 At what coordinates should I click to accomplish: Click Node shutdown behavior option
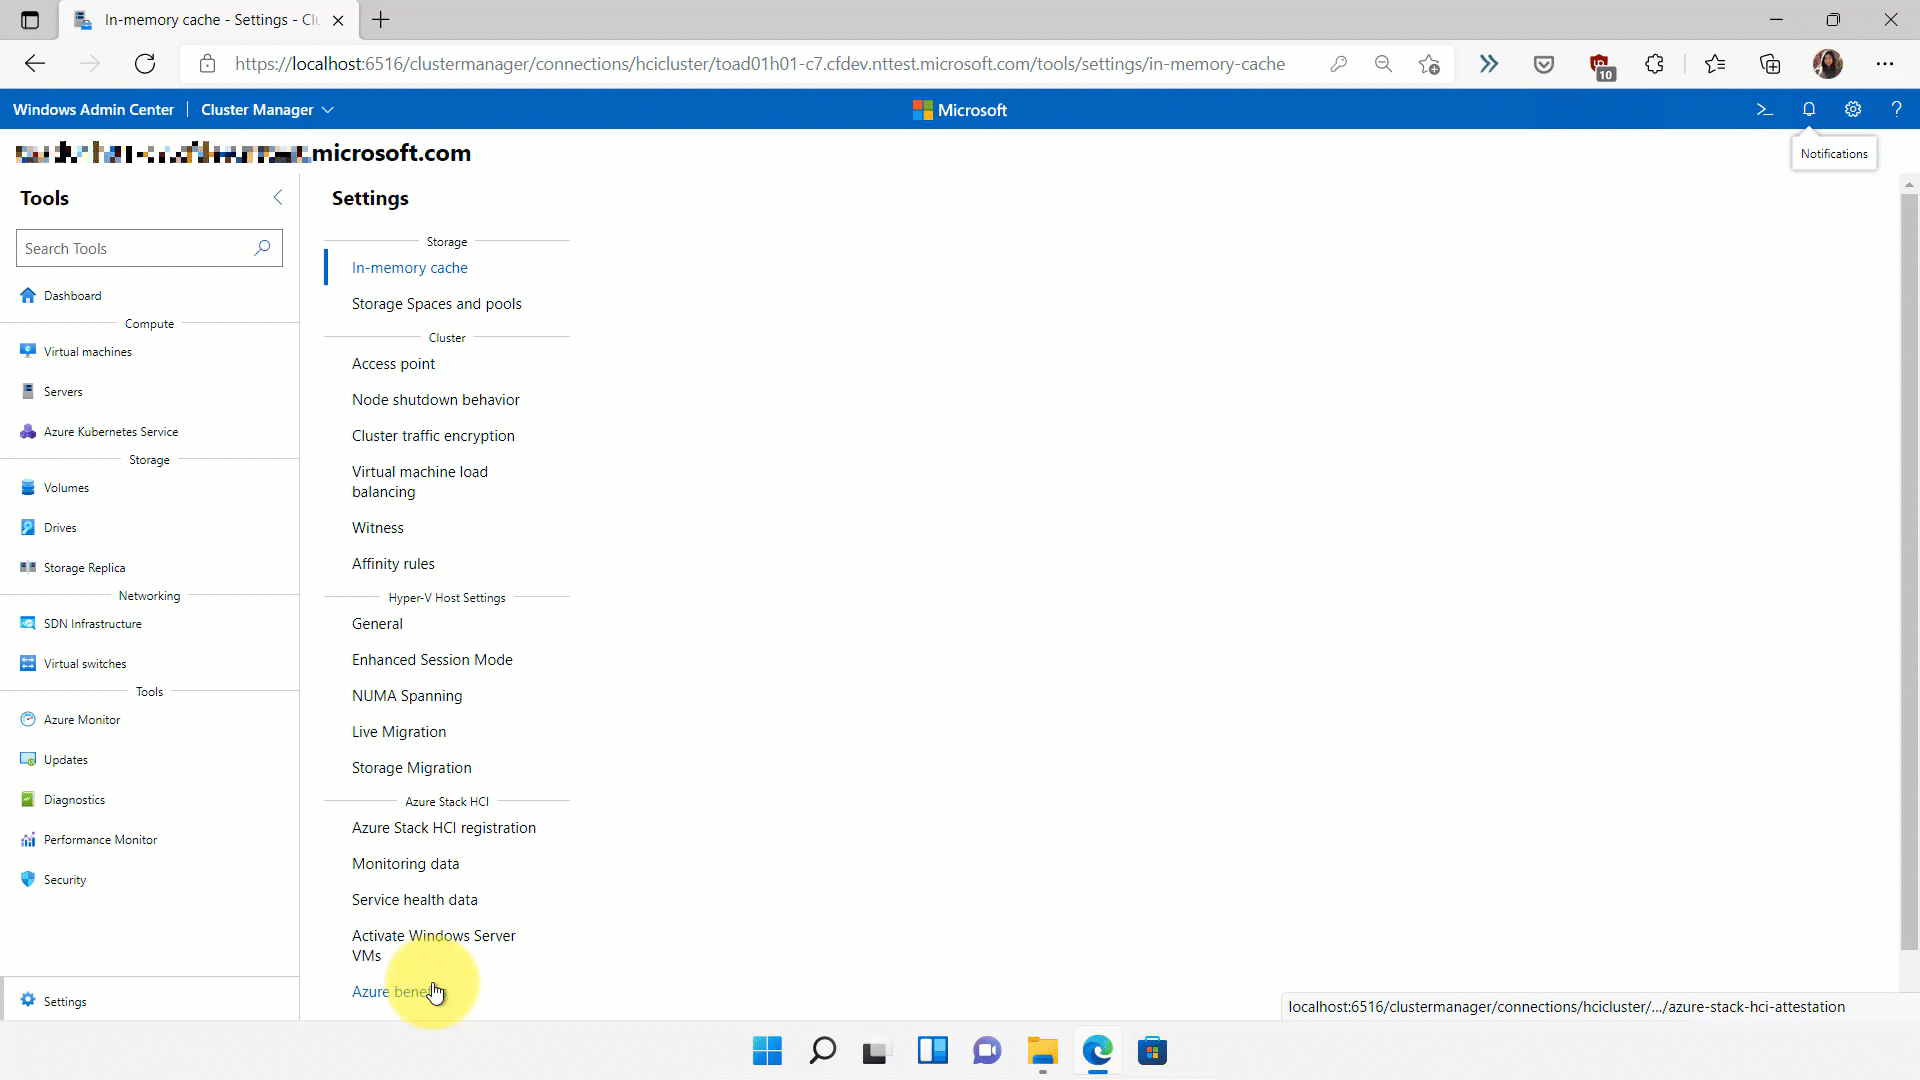435,400
